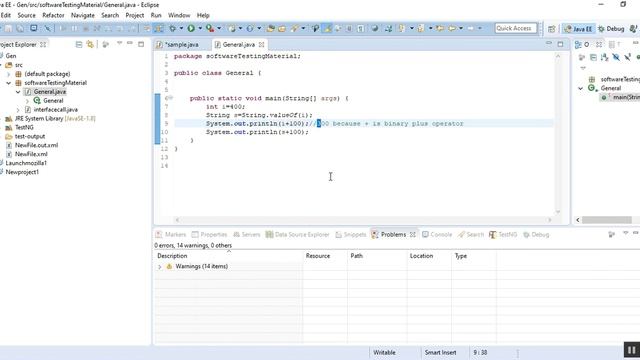The width and height of the screenshot is (640, 360).
Task: Click the editor horizontal scrollbar
Action: pos(363,220)
